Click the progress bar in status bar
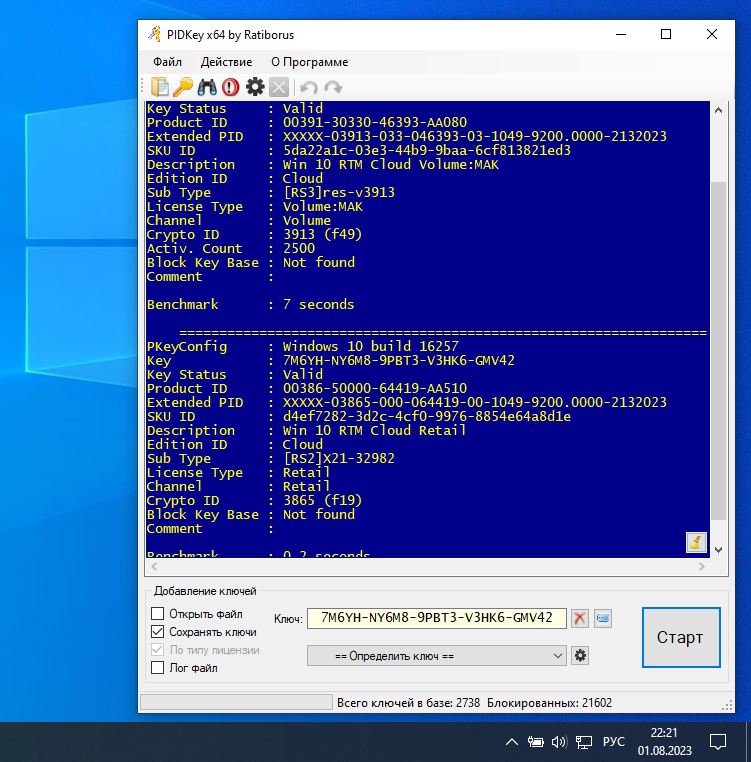This screenshot has width=751, height=762. [x=236, y=702]
